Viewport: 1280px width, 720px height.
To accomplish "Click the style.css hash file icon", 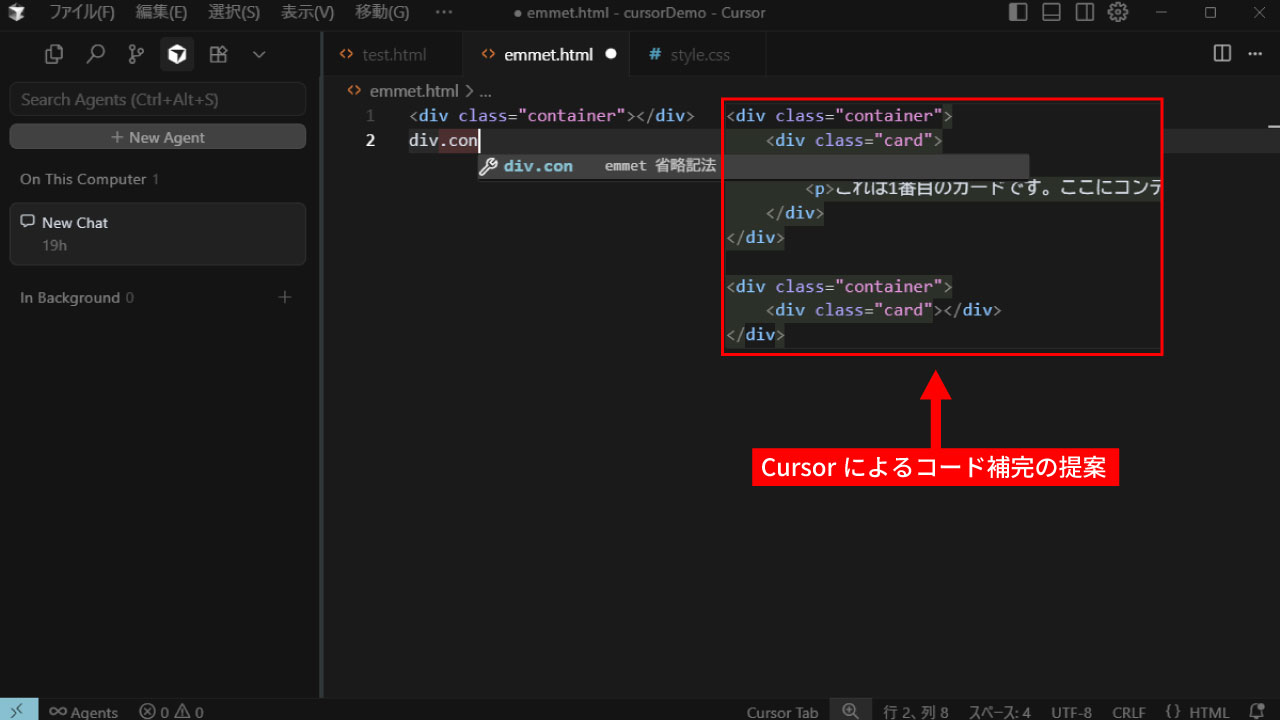I will tap(655, 55).
